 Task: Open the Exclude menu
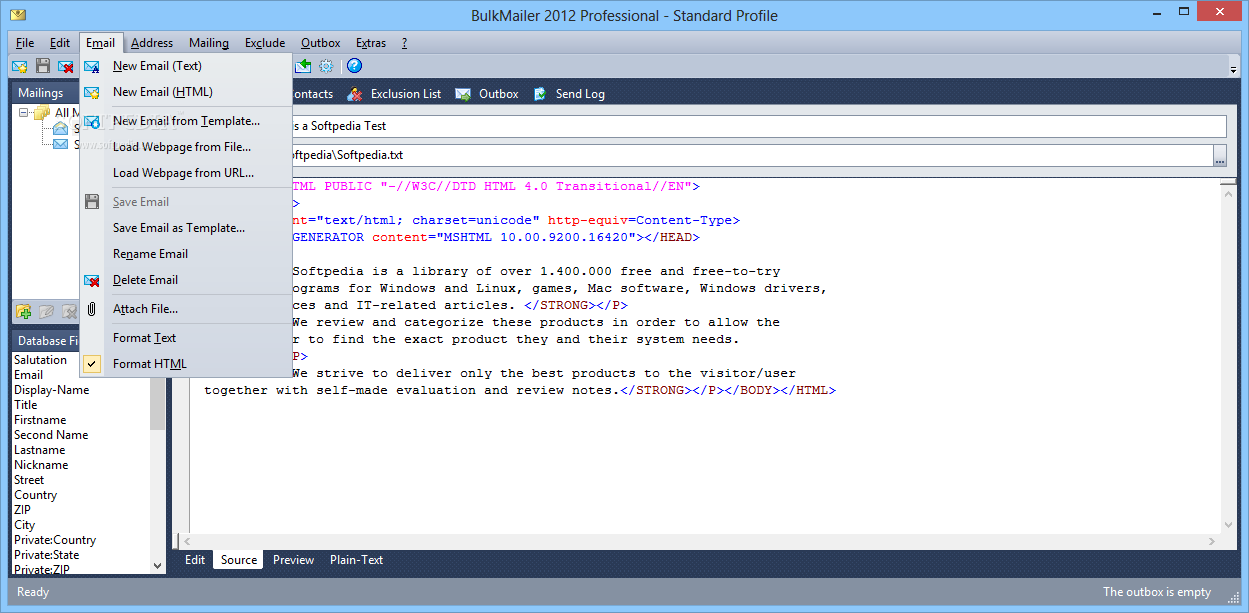click(x=265, y=43)
